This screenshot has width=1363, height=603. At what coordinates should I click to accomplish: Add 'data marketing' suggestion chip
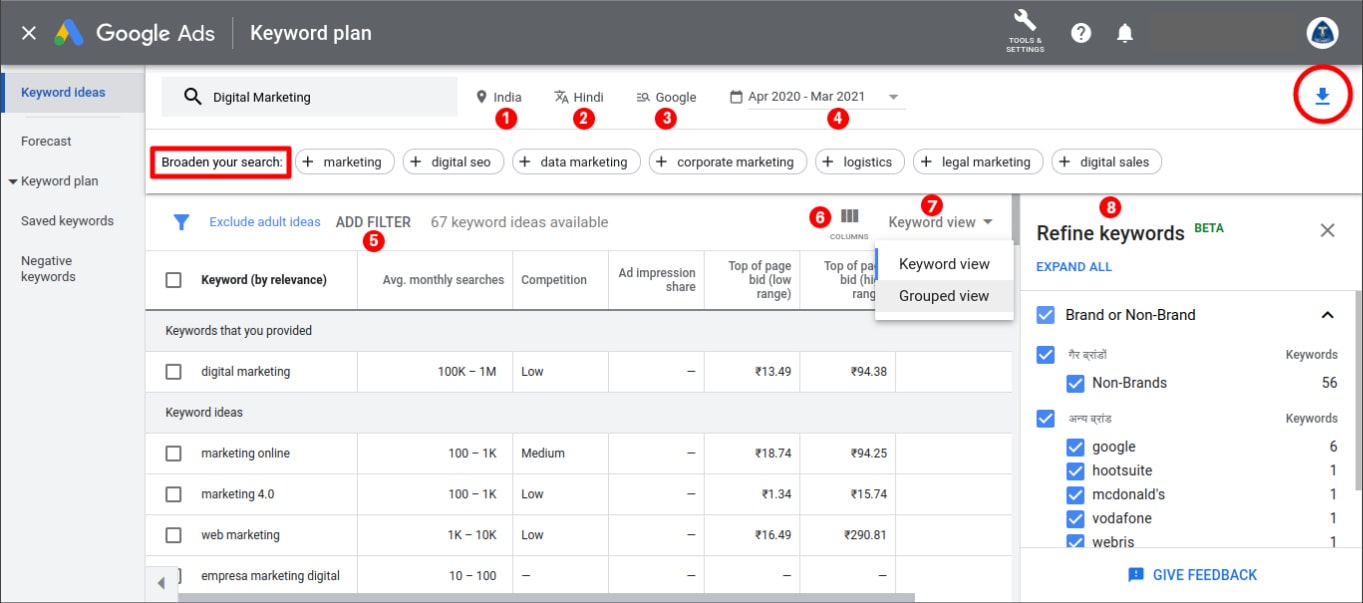tap(576, 162)
